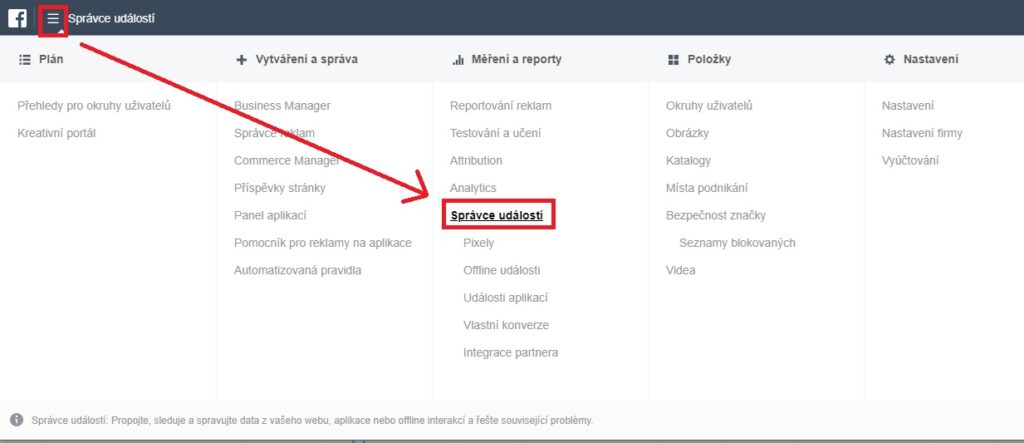1024x443 pixels.
Task: Click the gear icon beside Nastavení header
Action: click(x=889, y=59)
